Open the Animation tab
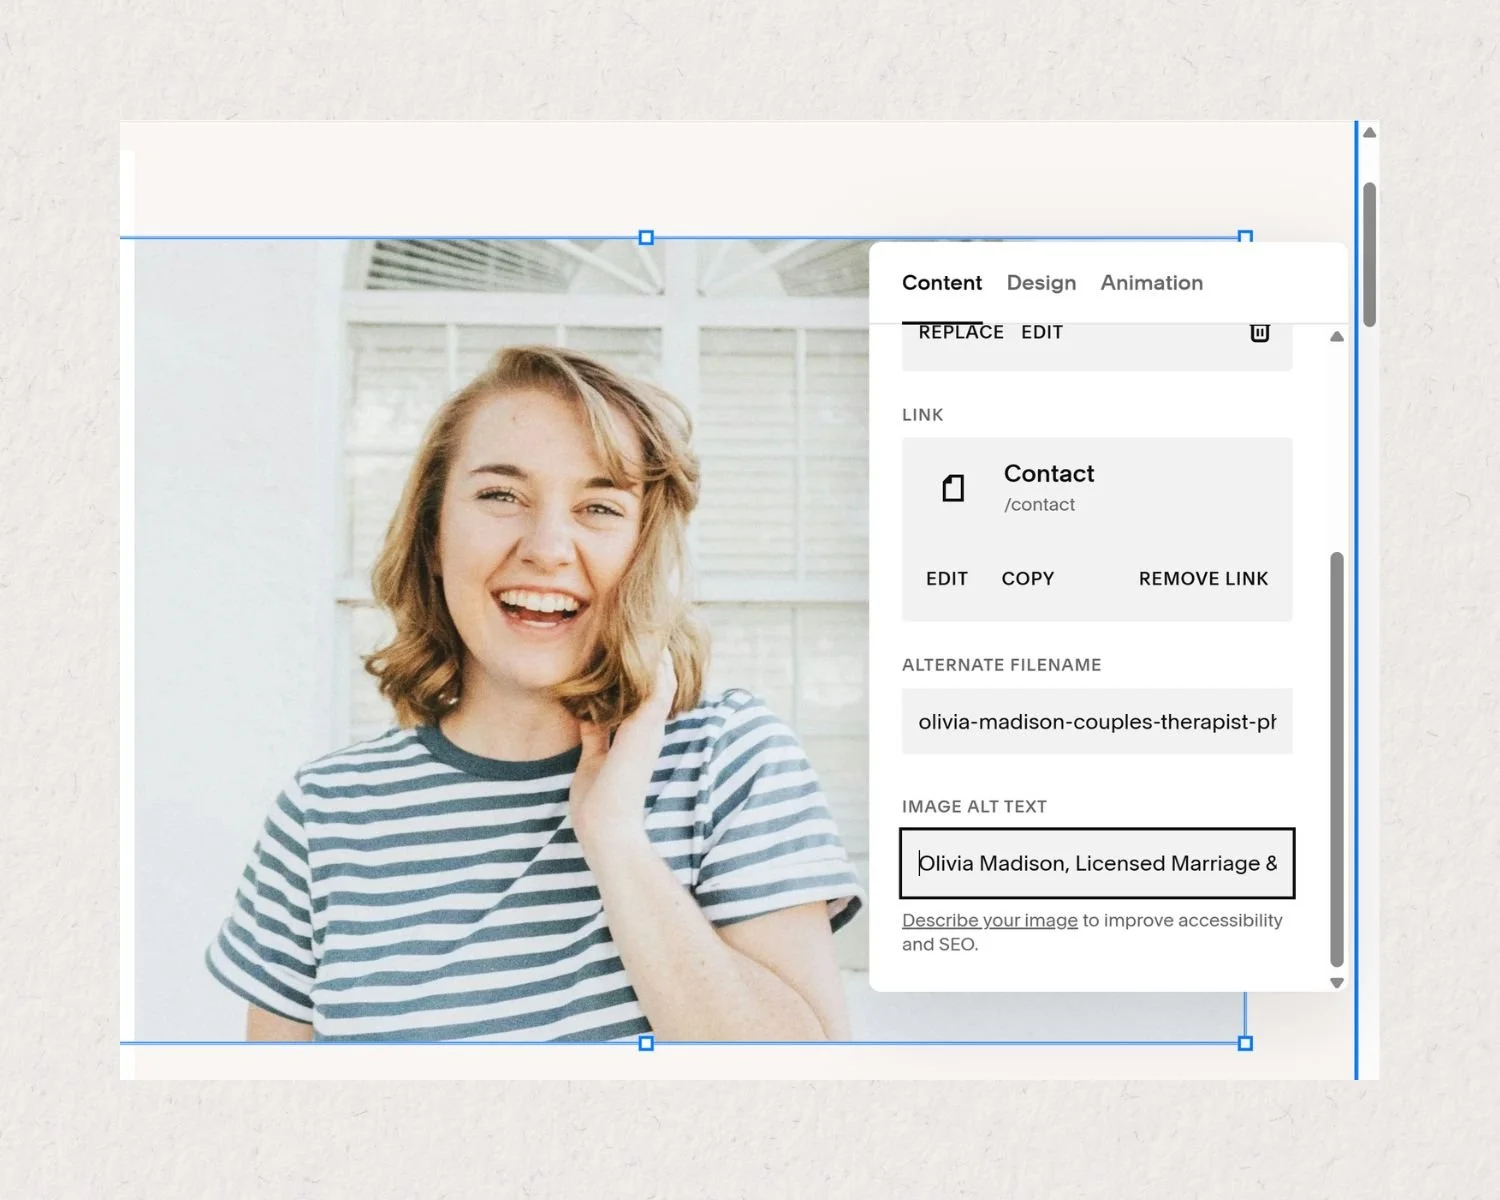The image size is (1500, 1200). pyautogui.click(x=1151, y=283)
